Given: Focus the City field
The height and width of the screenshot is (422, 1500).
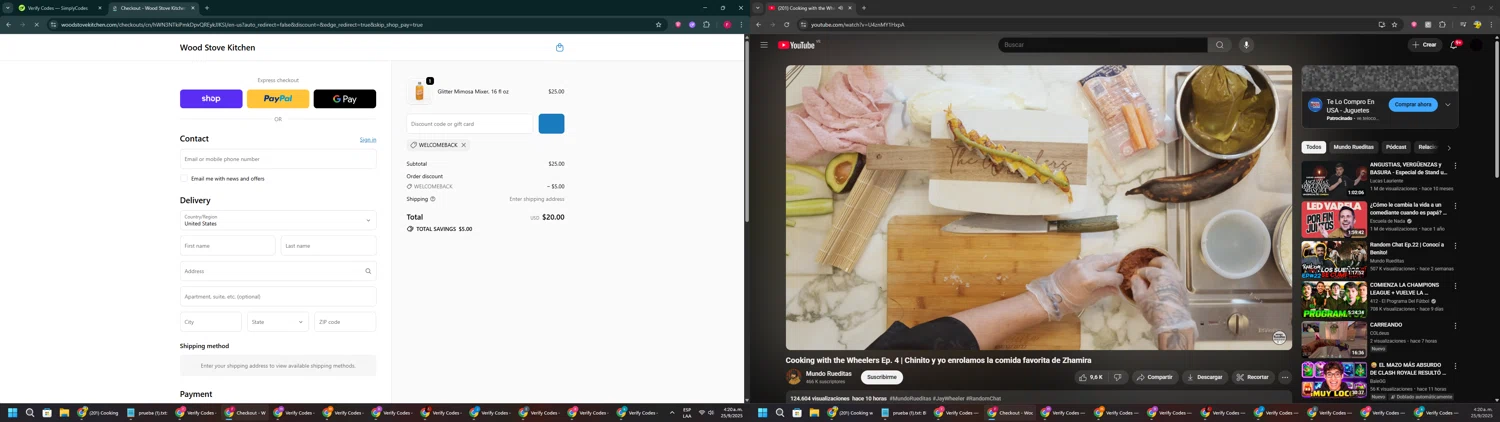Looking at the screenshot, I should [211, 322].
